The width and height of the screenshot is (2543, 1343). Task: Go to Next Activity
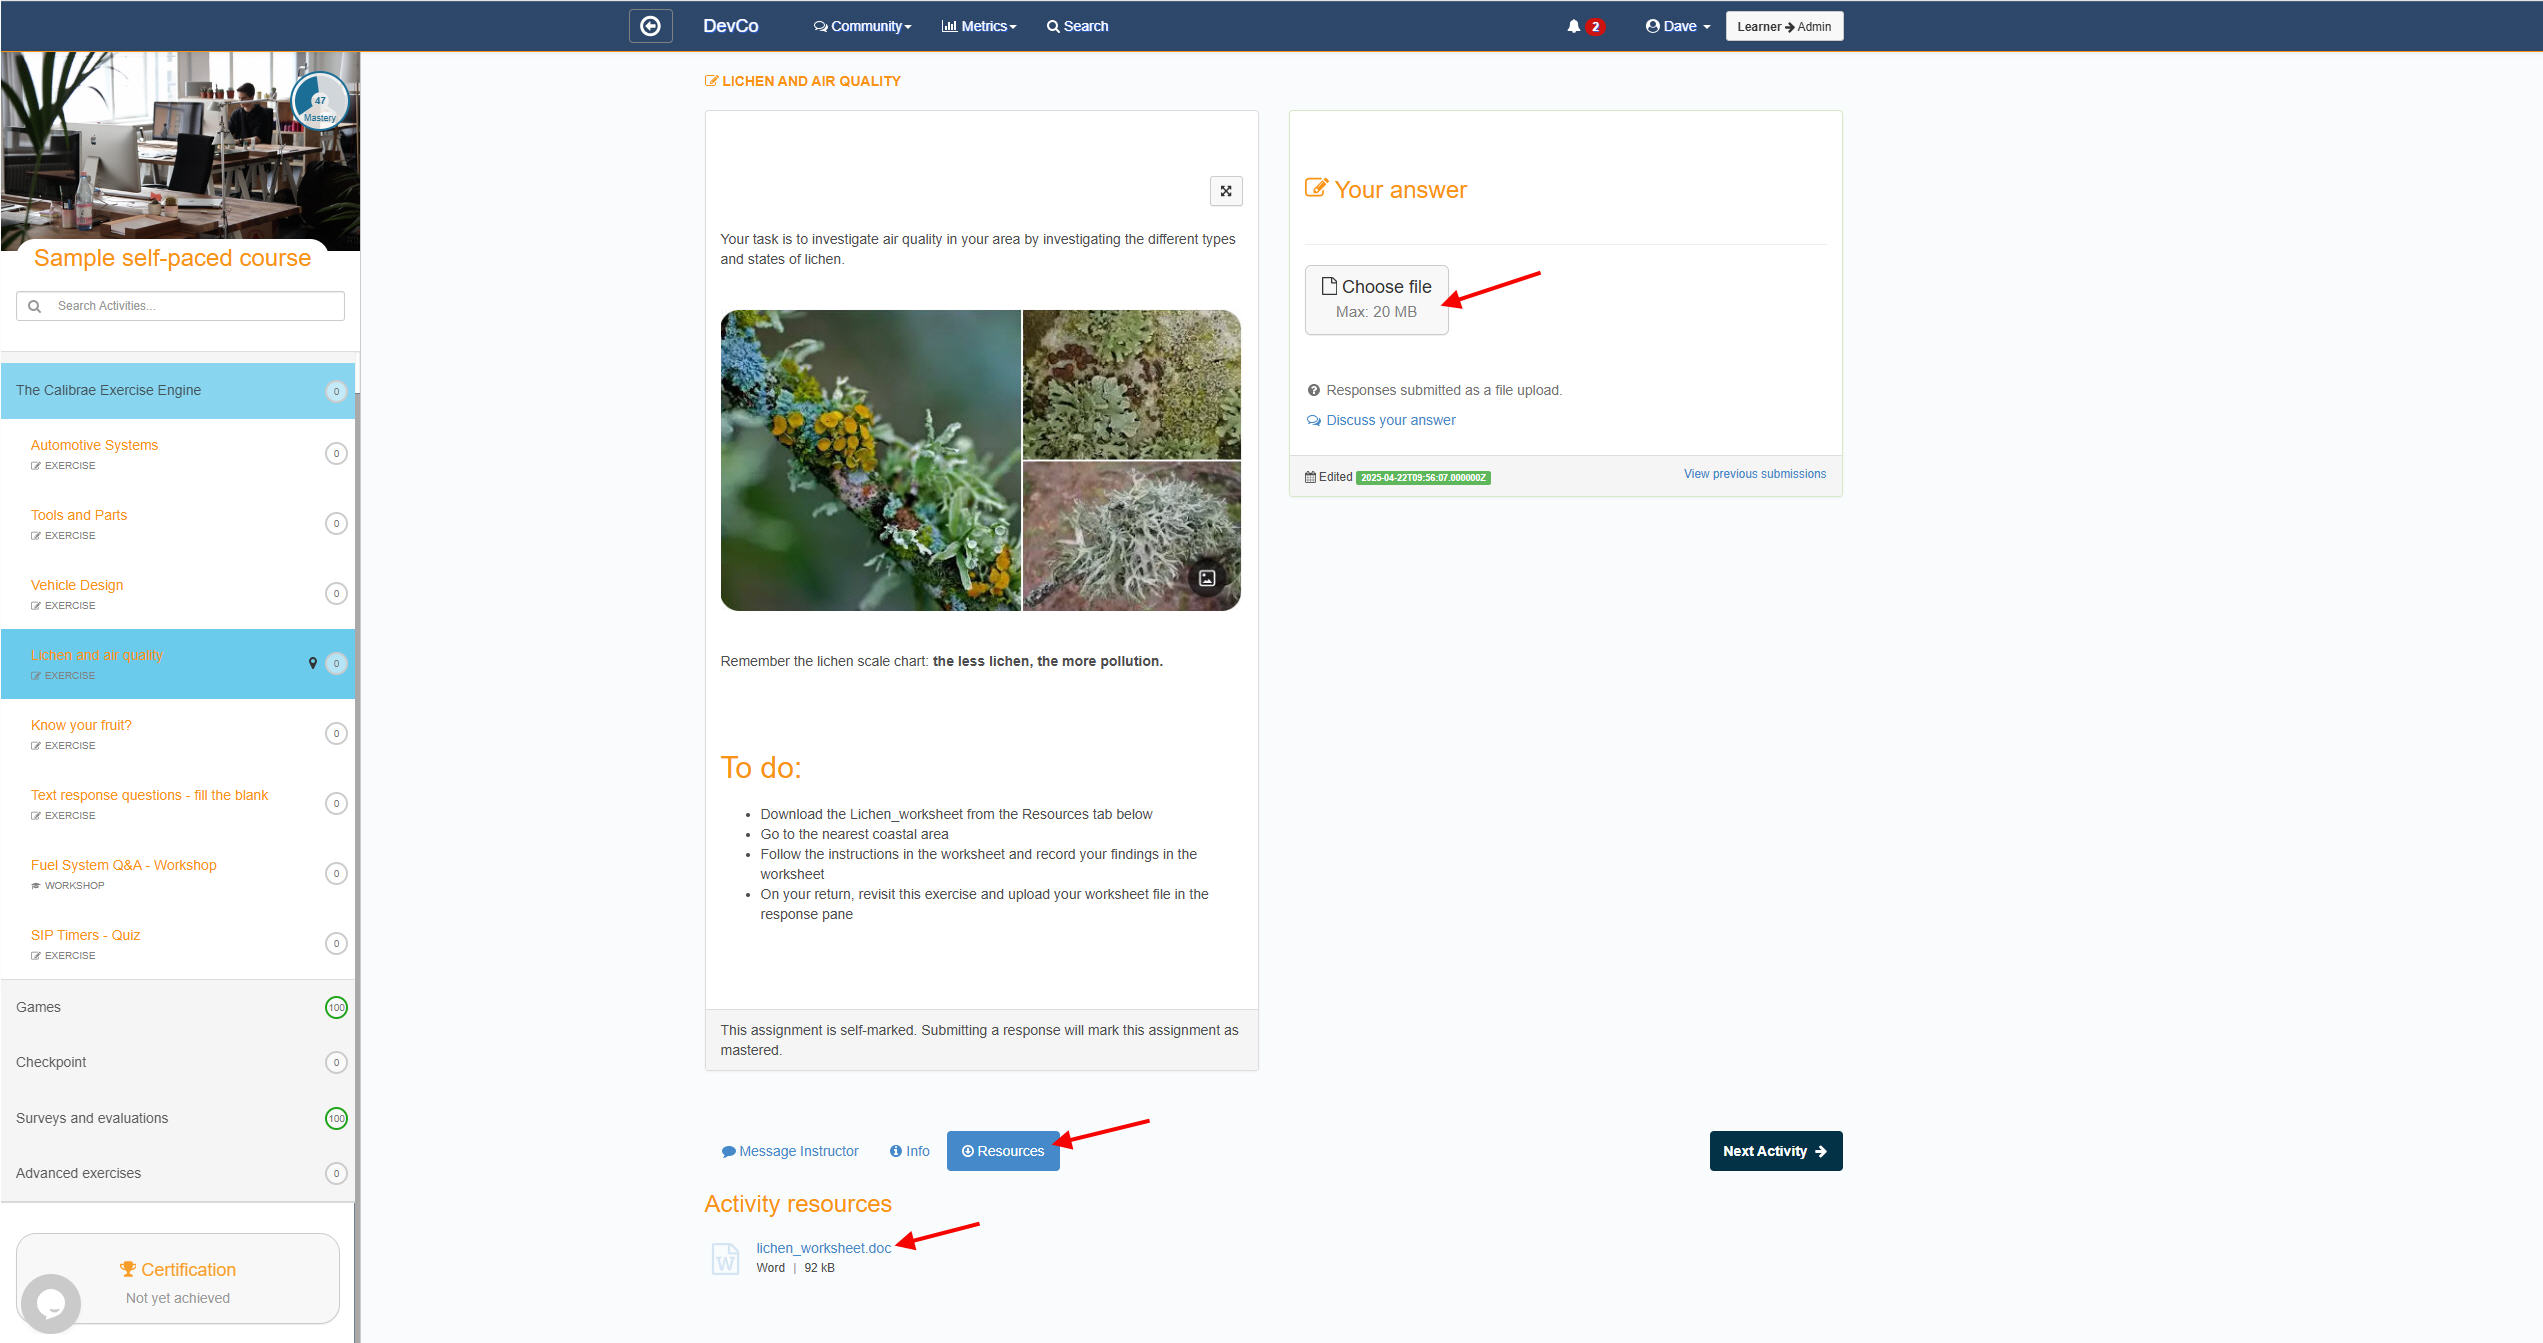pyautogui.click(x=1776, y=1151)
